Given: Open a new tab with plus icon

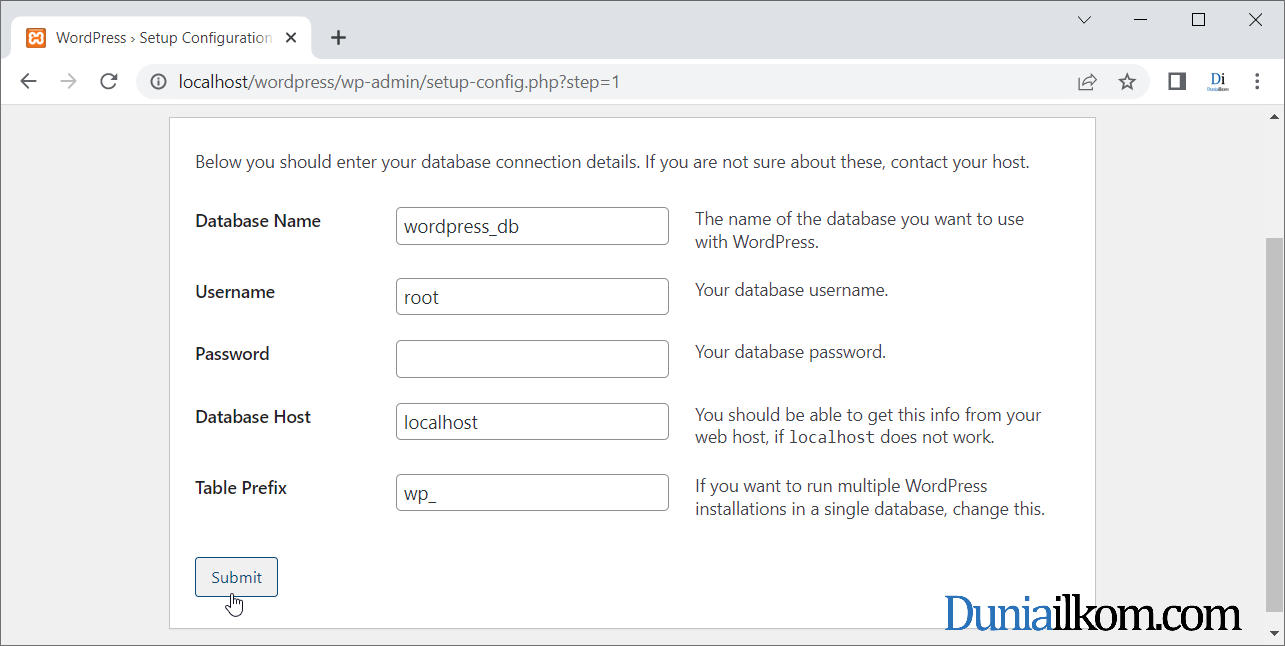Looking at the screenshot, I should pyautogui.click(x=338, y=38).
